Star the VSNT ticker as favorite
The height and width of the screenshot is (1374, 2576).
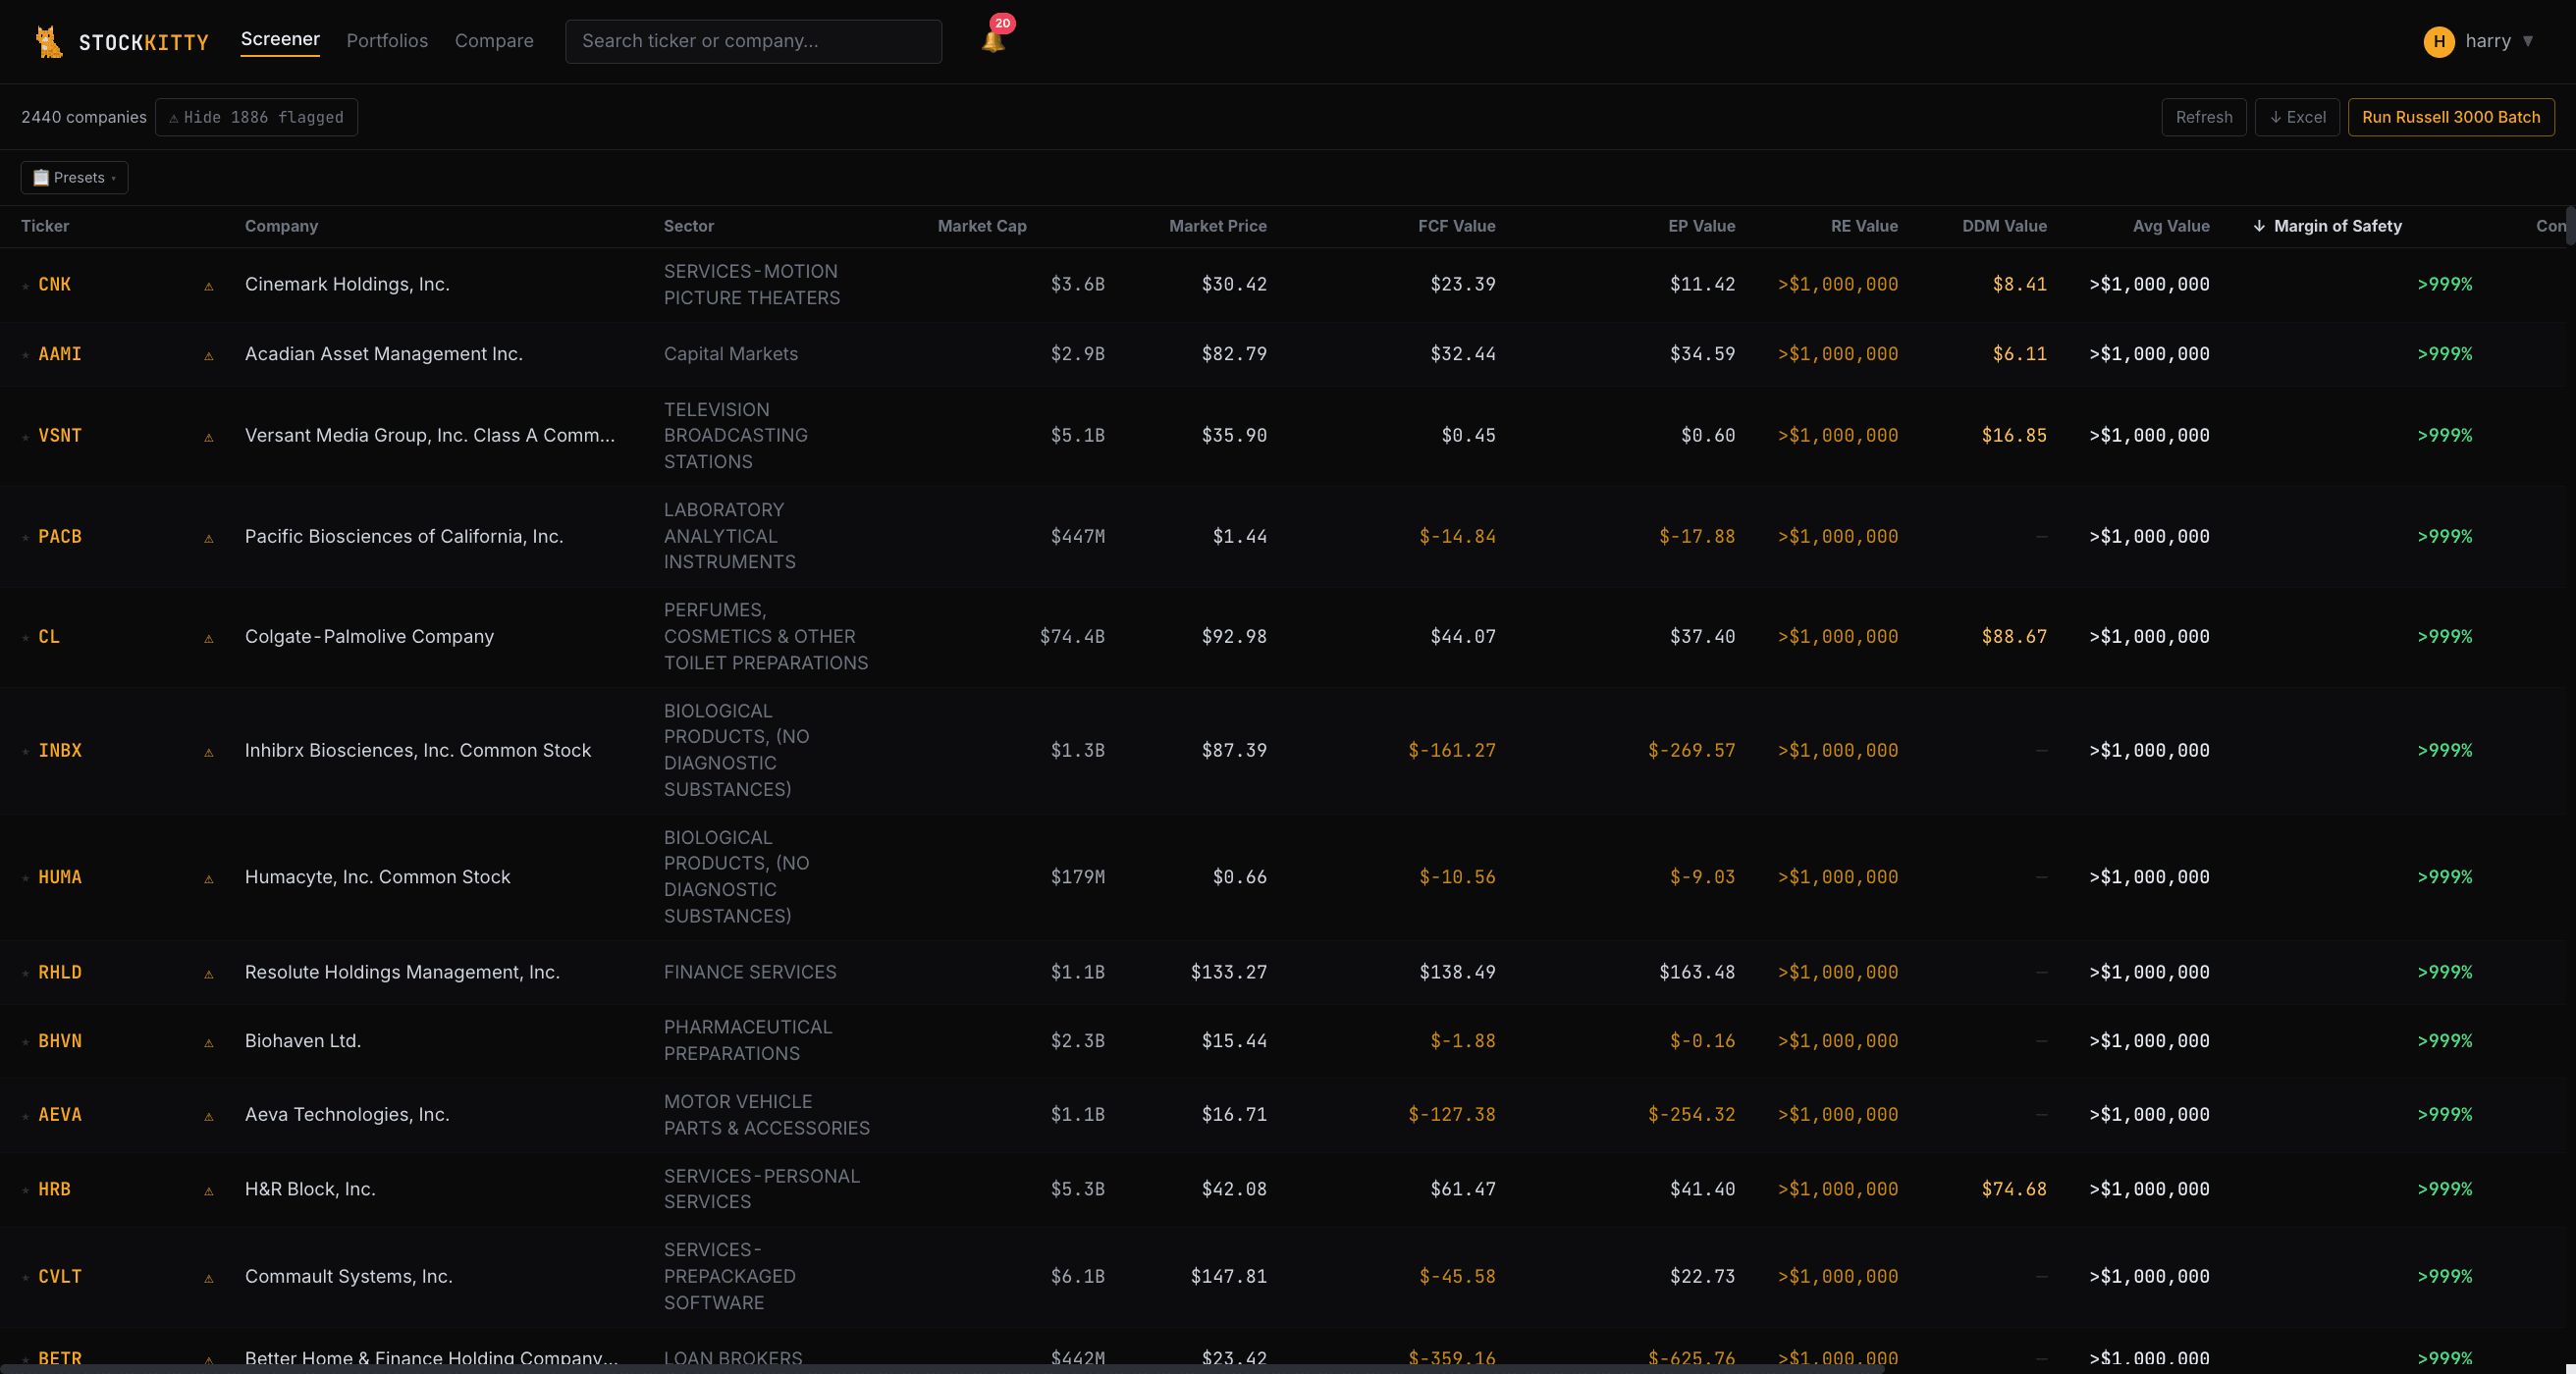(x=26, y=437)
